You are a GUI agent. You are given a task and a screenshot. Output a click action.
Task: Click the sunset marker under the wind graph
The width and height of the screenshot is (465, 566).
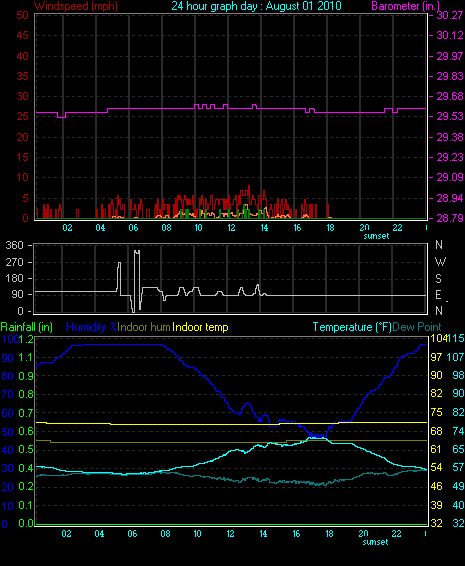(376, 236)
